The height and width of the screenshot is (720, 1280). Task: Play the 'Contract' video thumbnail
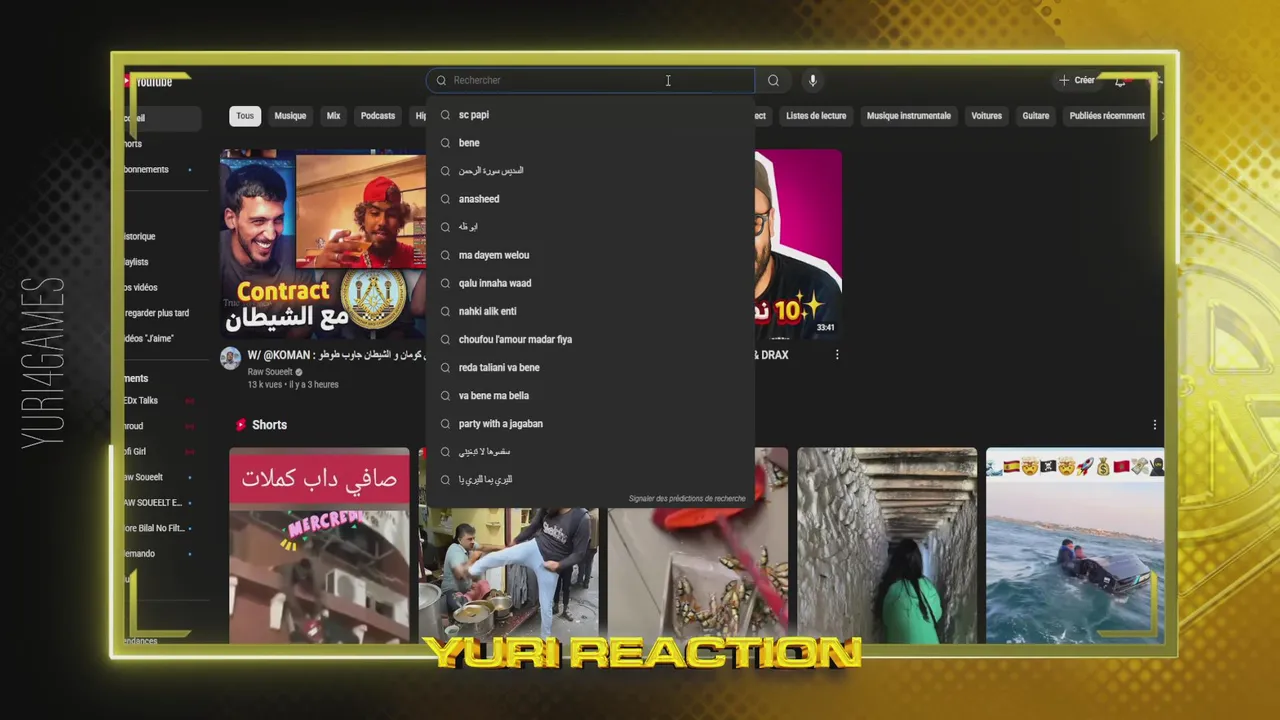pyautogui.click(x=323, y=245)
